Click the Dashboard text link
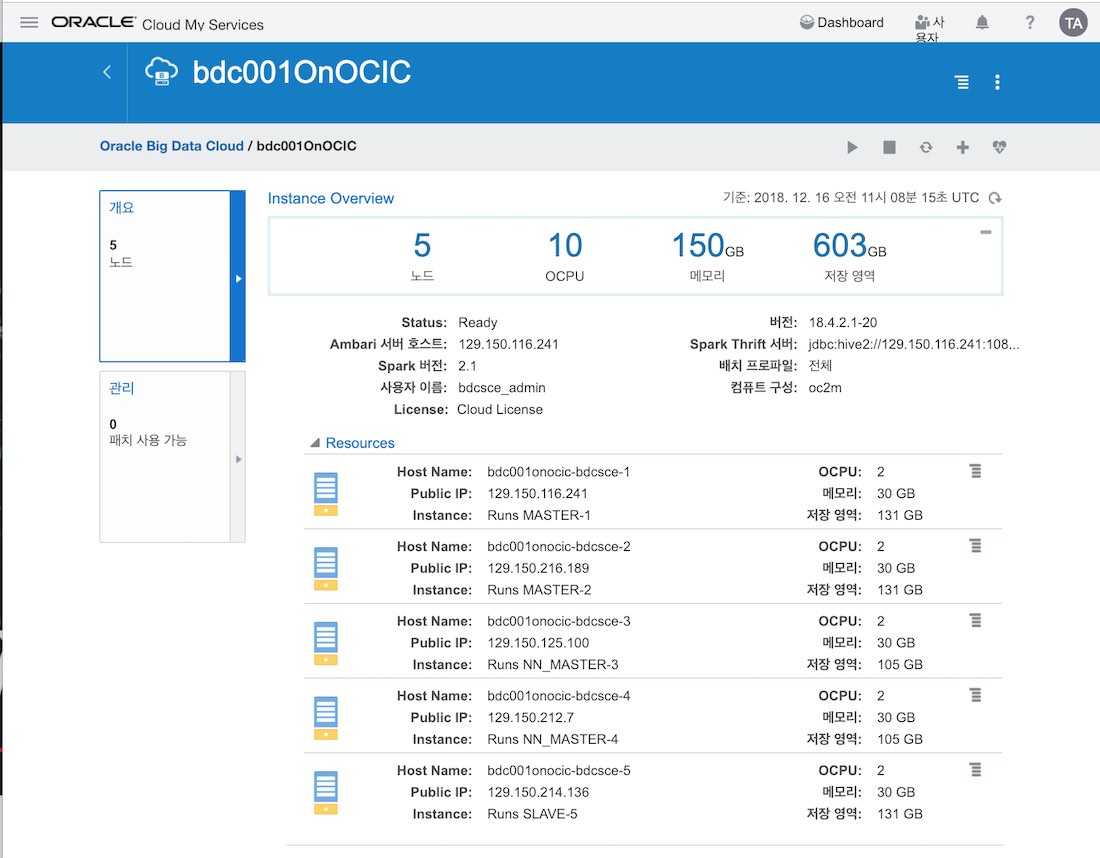This screenshot has height=858, width=1100. click(x=850, y=22)
